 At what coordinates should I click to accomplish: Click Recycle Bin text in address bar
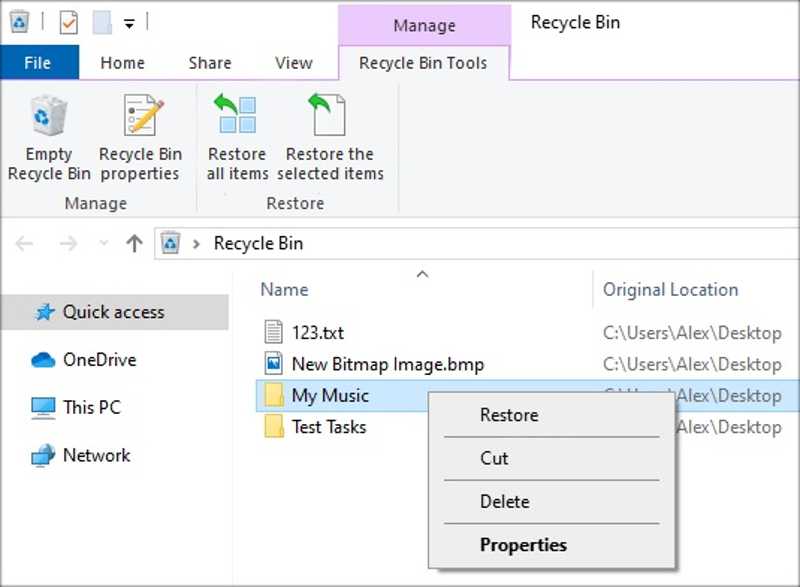pos(258,243)
